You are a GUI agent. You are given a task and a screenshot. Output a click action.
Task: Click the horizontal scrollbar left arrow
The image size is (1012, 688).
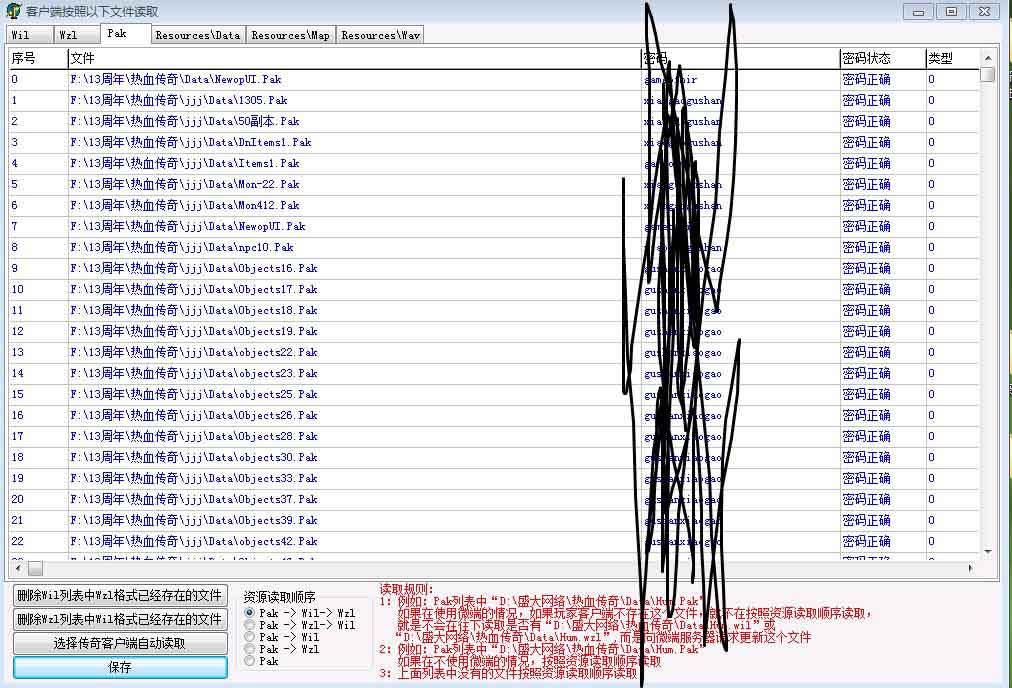pos(18,568)
